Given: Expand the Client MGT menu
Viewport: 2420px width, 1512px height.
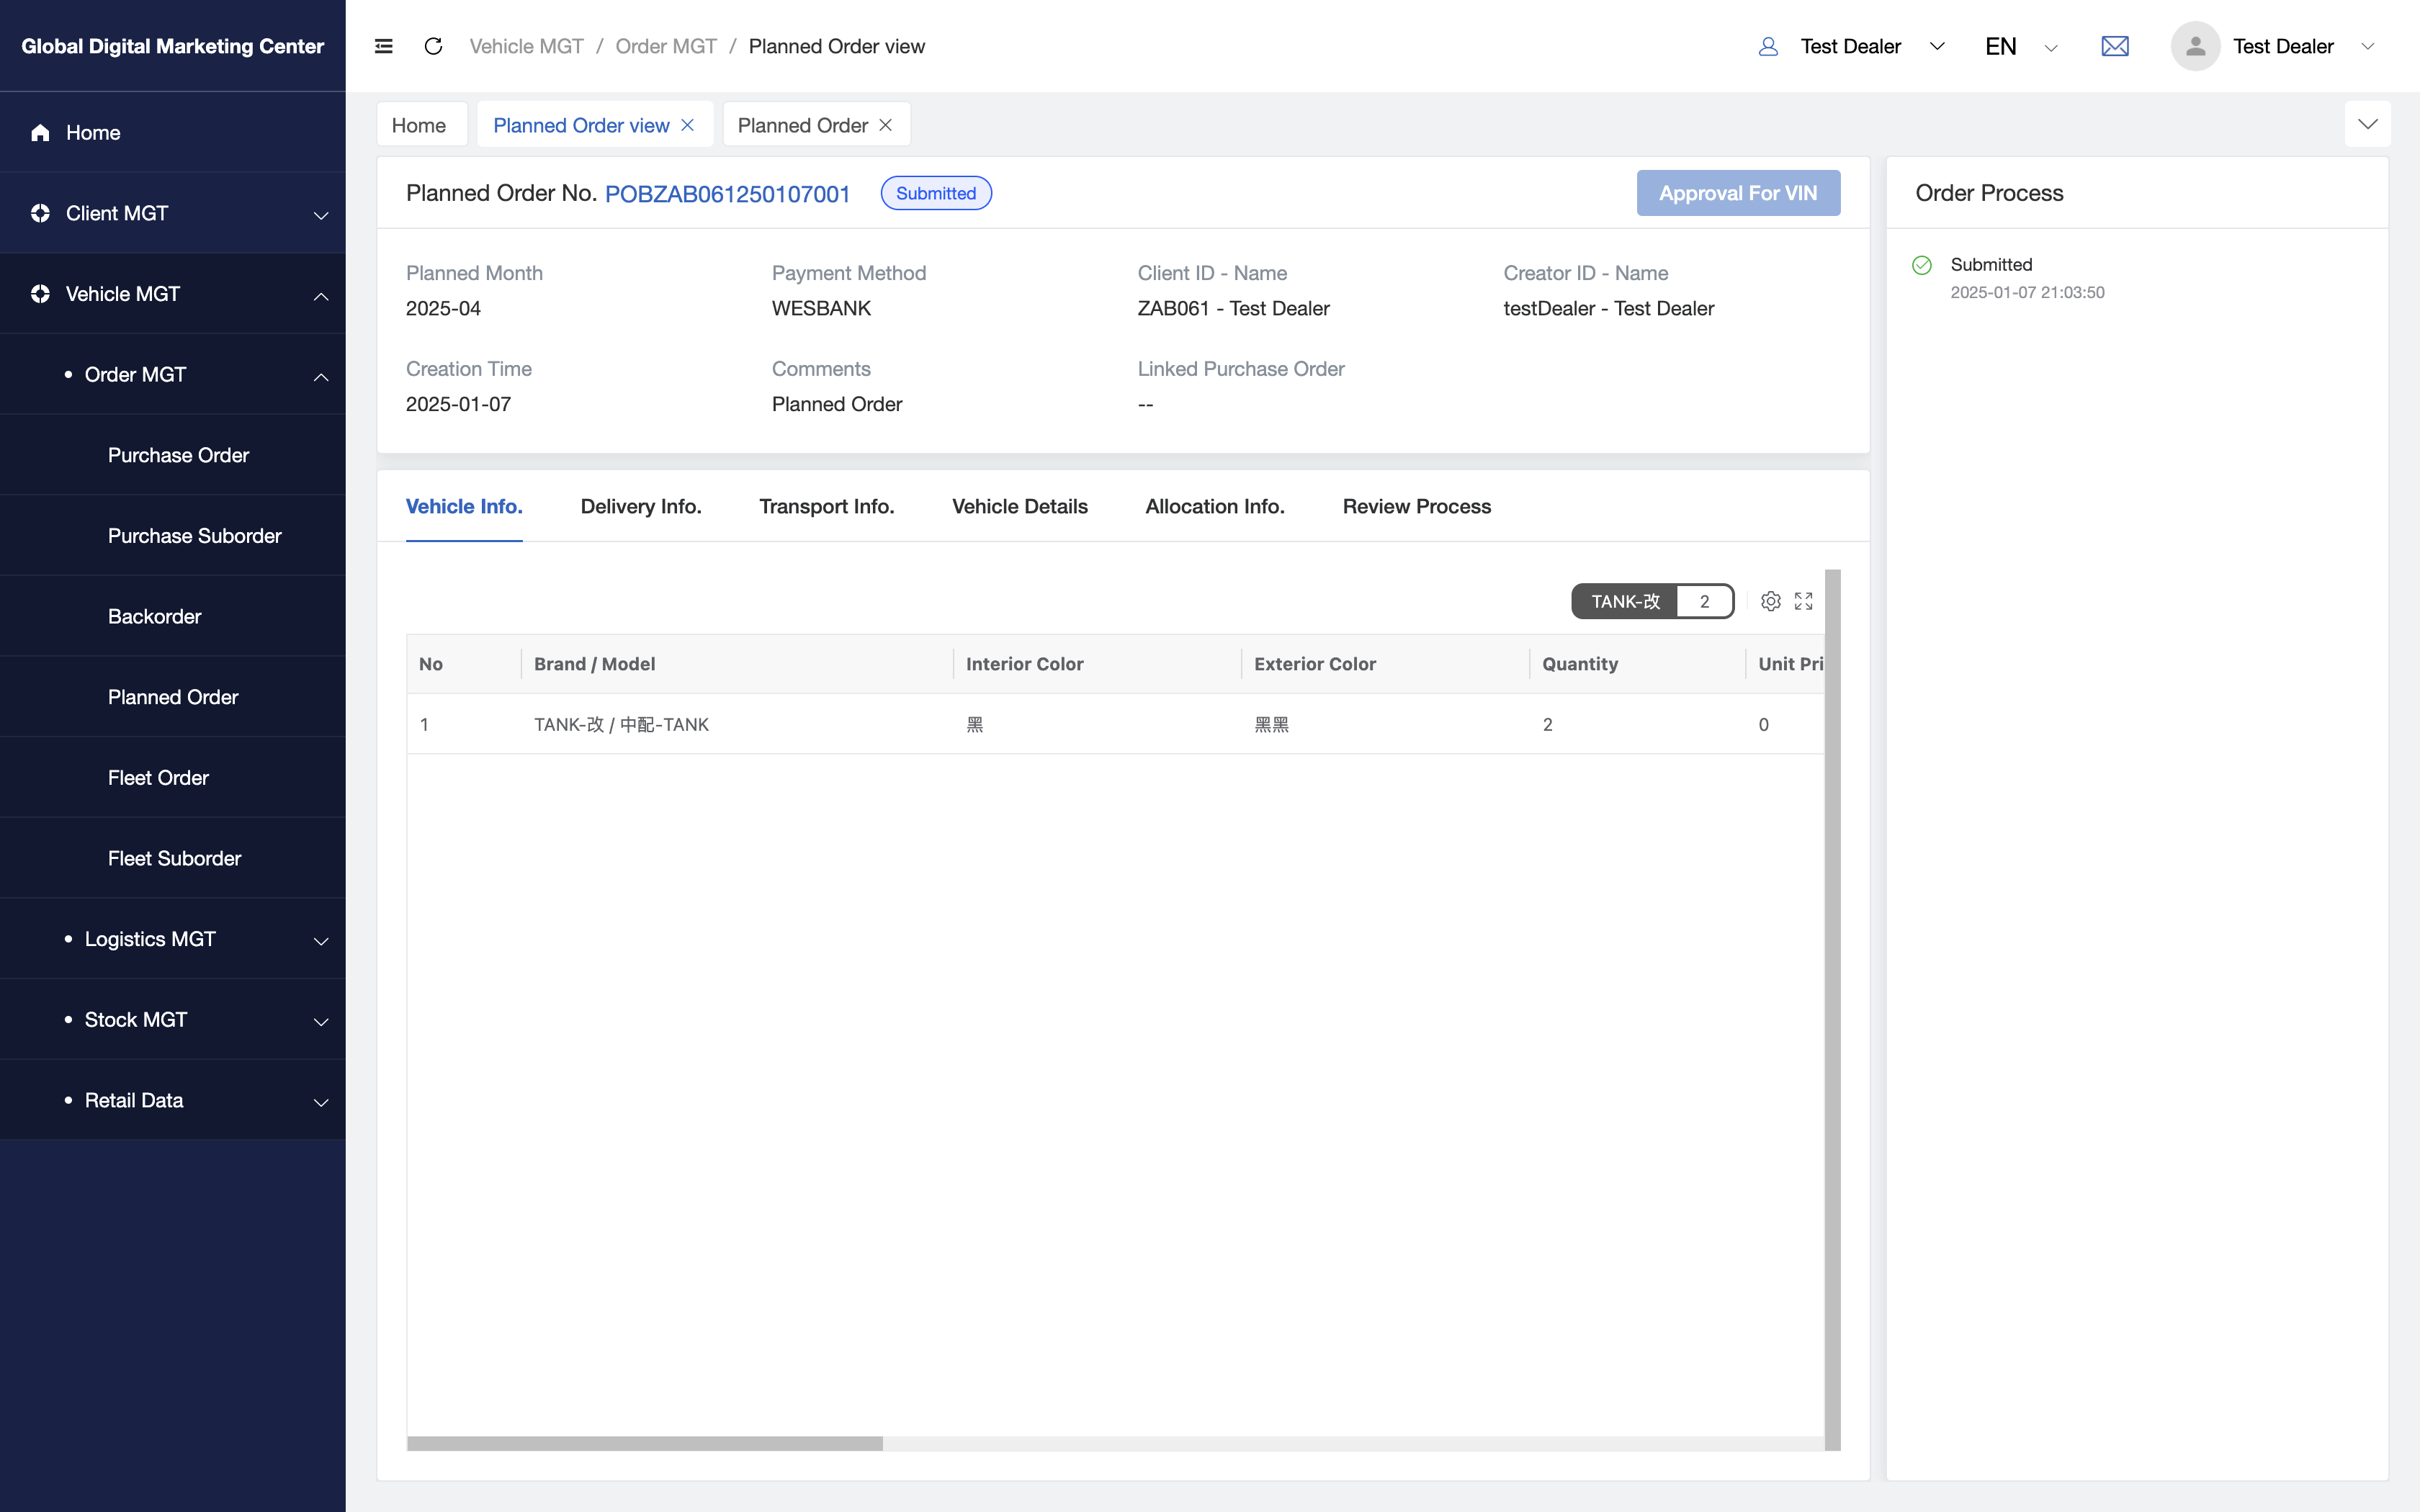Looking at the screenshot, I should click(x=321, y=215).
